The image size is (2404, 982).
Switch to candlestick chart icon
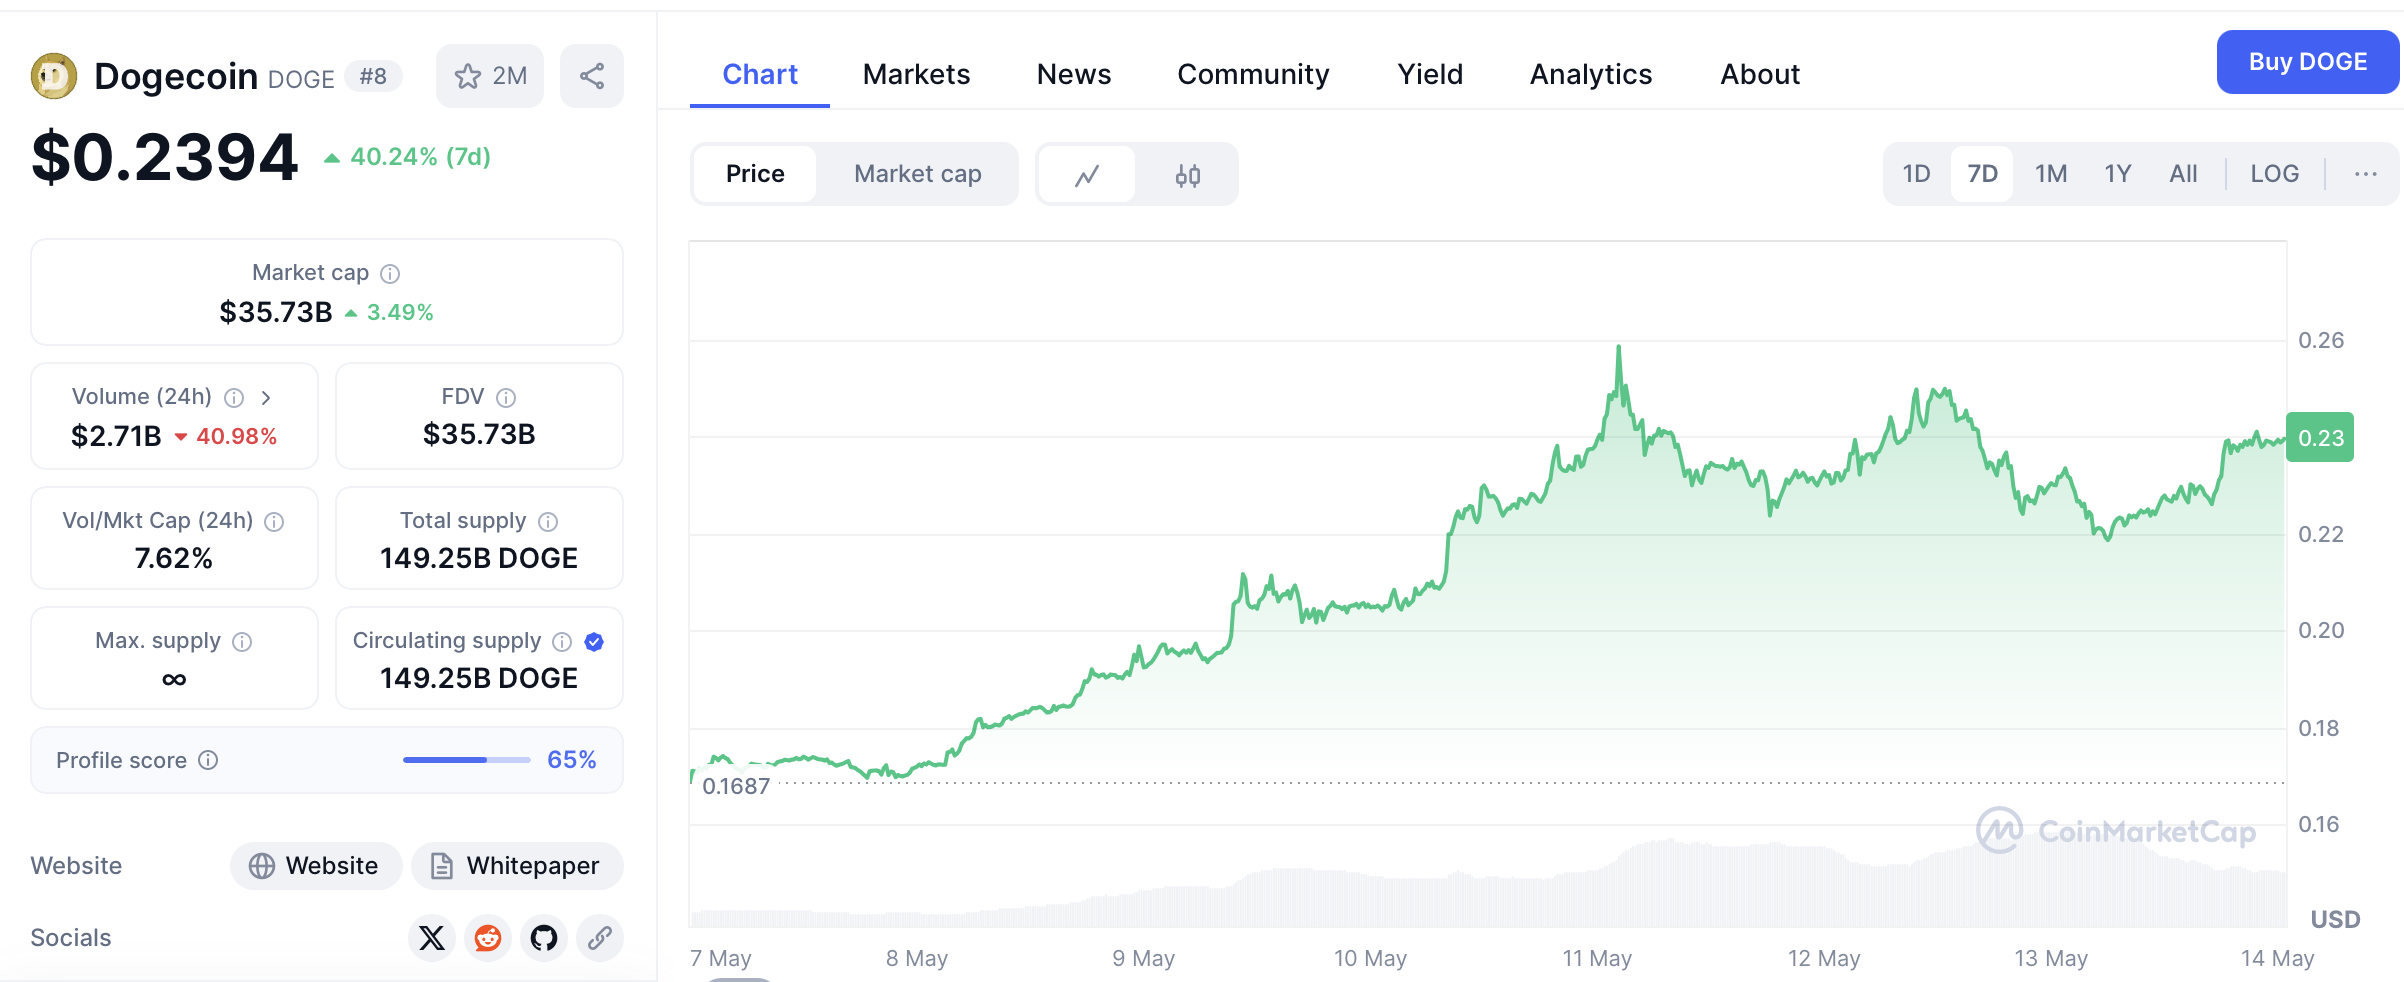[x=1187, y=175]
